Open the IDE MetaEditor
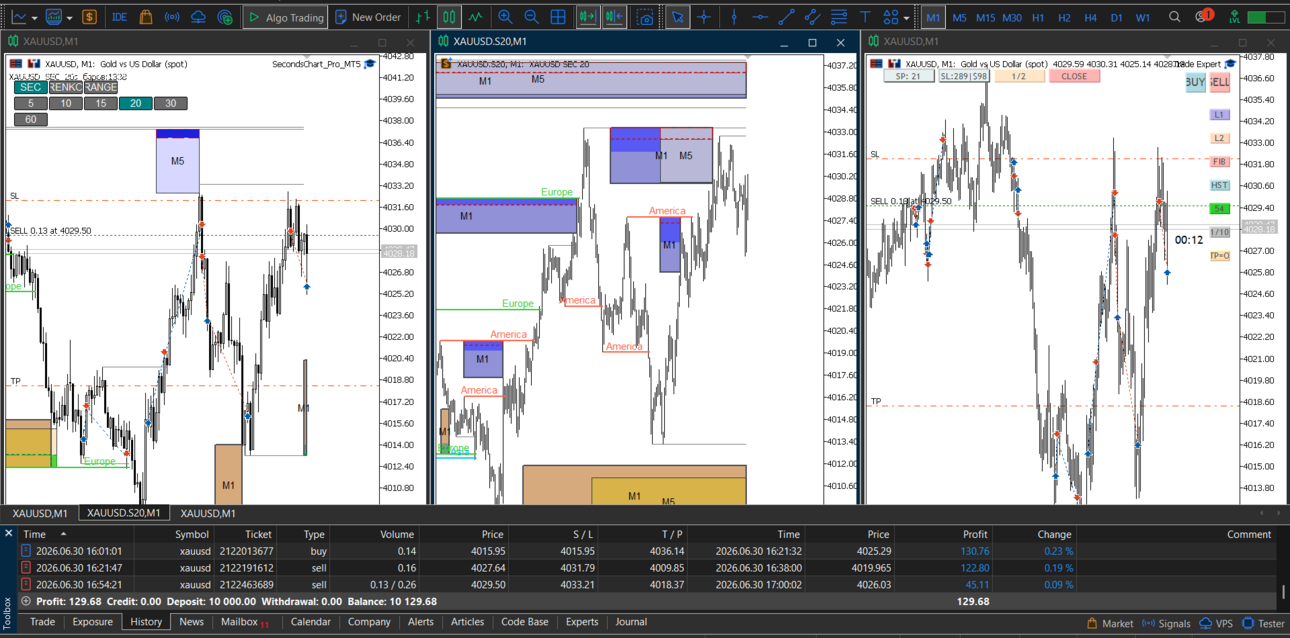 pos(119,17)
